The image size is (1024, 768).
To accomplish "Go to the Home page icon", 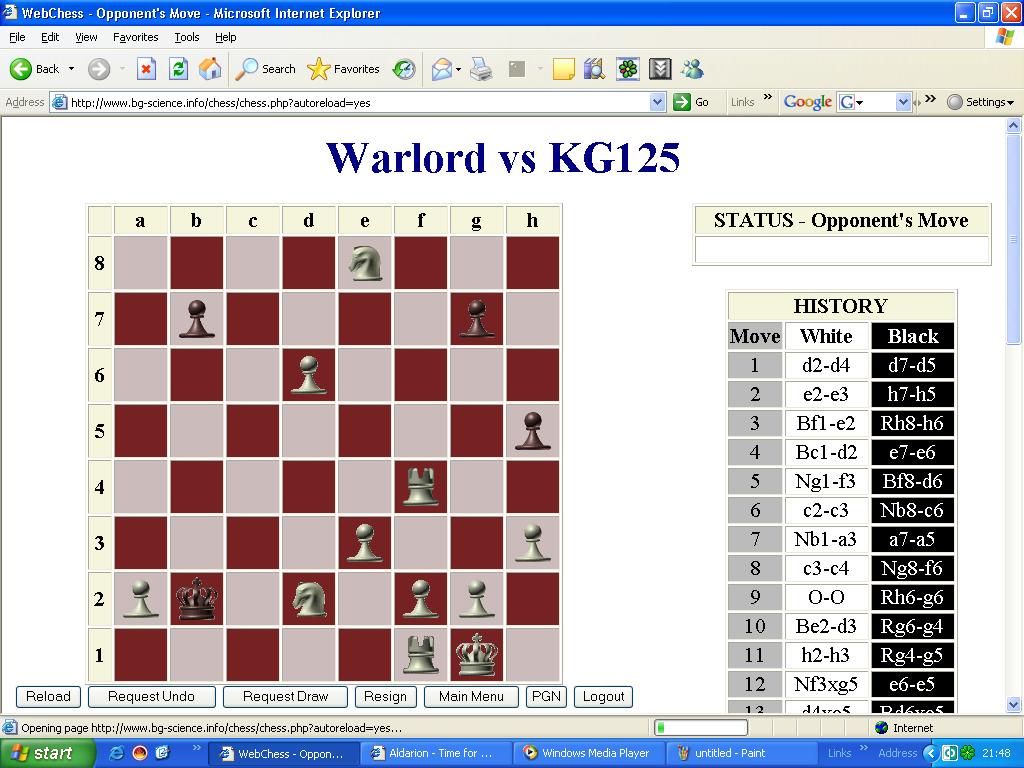I will point(210,69).
